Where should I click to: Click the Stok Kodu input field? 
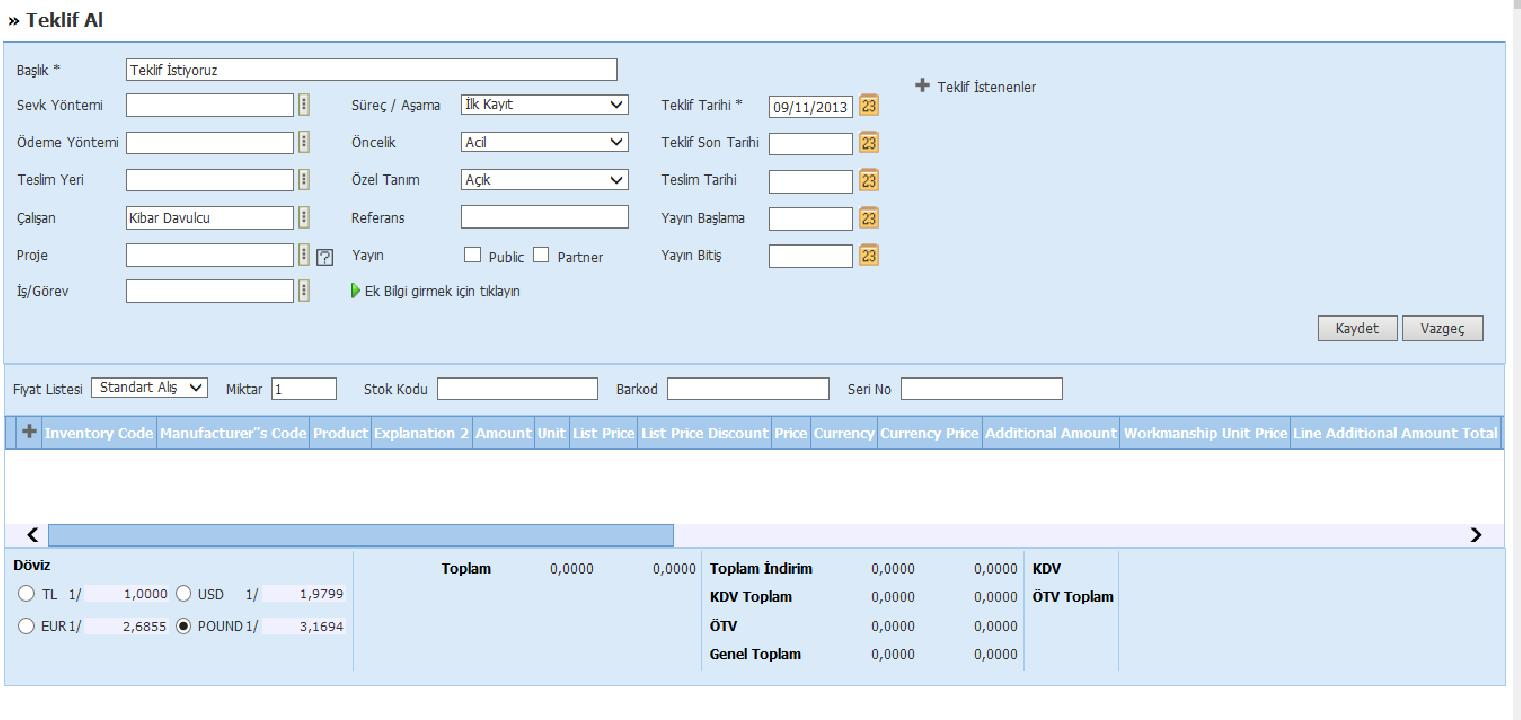click(x=517, y=388)
